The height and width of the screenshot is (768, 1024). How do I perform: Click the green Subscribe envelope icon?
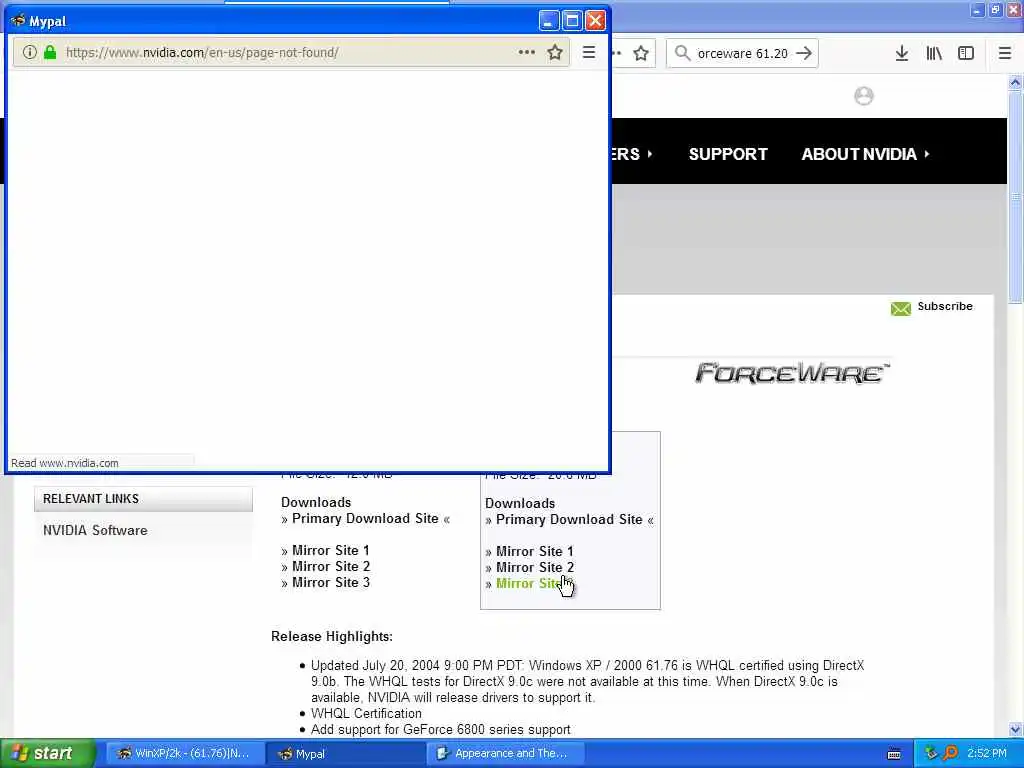coord(901,308)
